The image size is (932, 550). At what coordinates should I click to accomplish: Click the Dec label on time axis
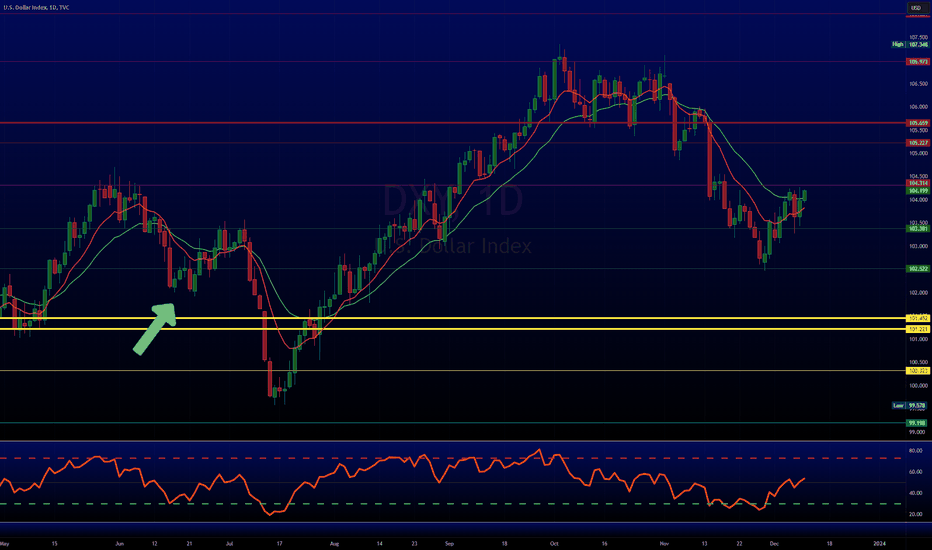coord(774,543)
